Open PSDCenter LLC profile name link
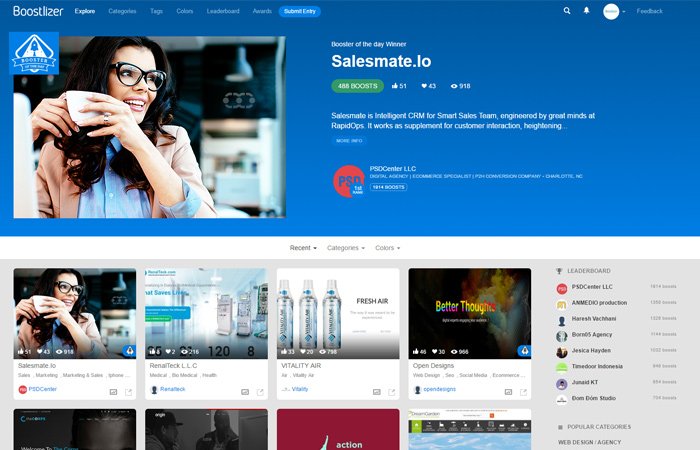Screen dimensions: 700x450 tap(393, 168)
